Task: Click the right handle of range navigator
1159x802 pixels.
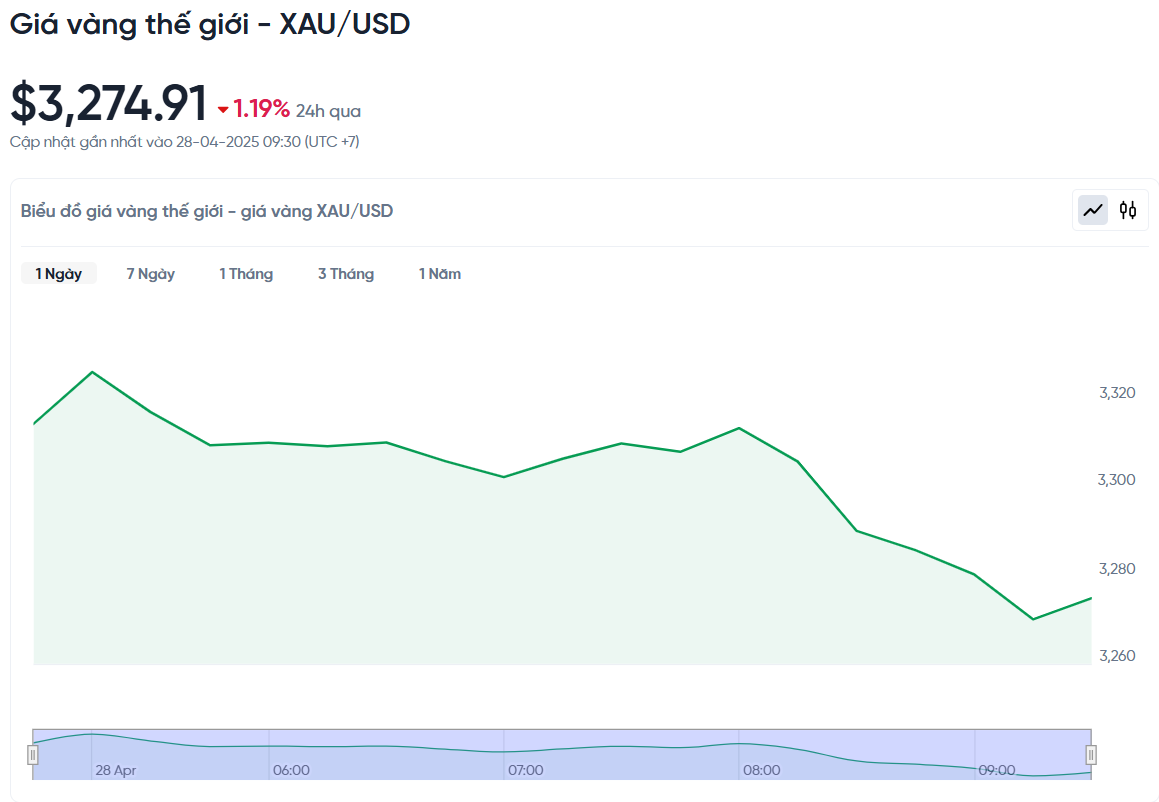Action: point(1091,754)
